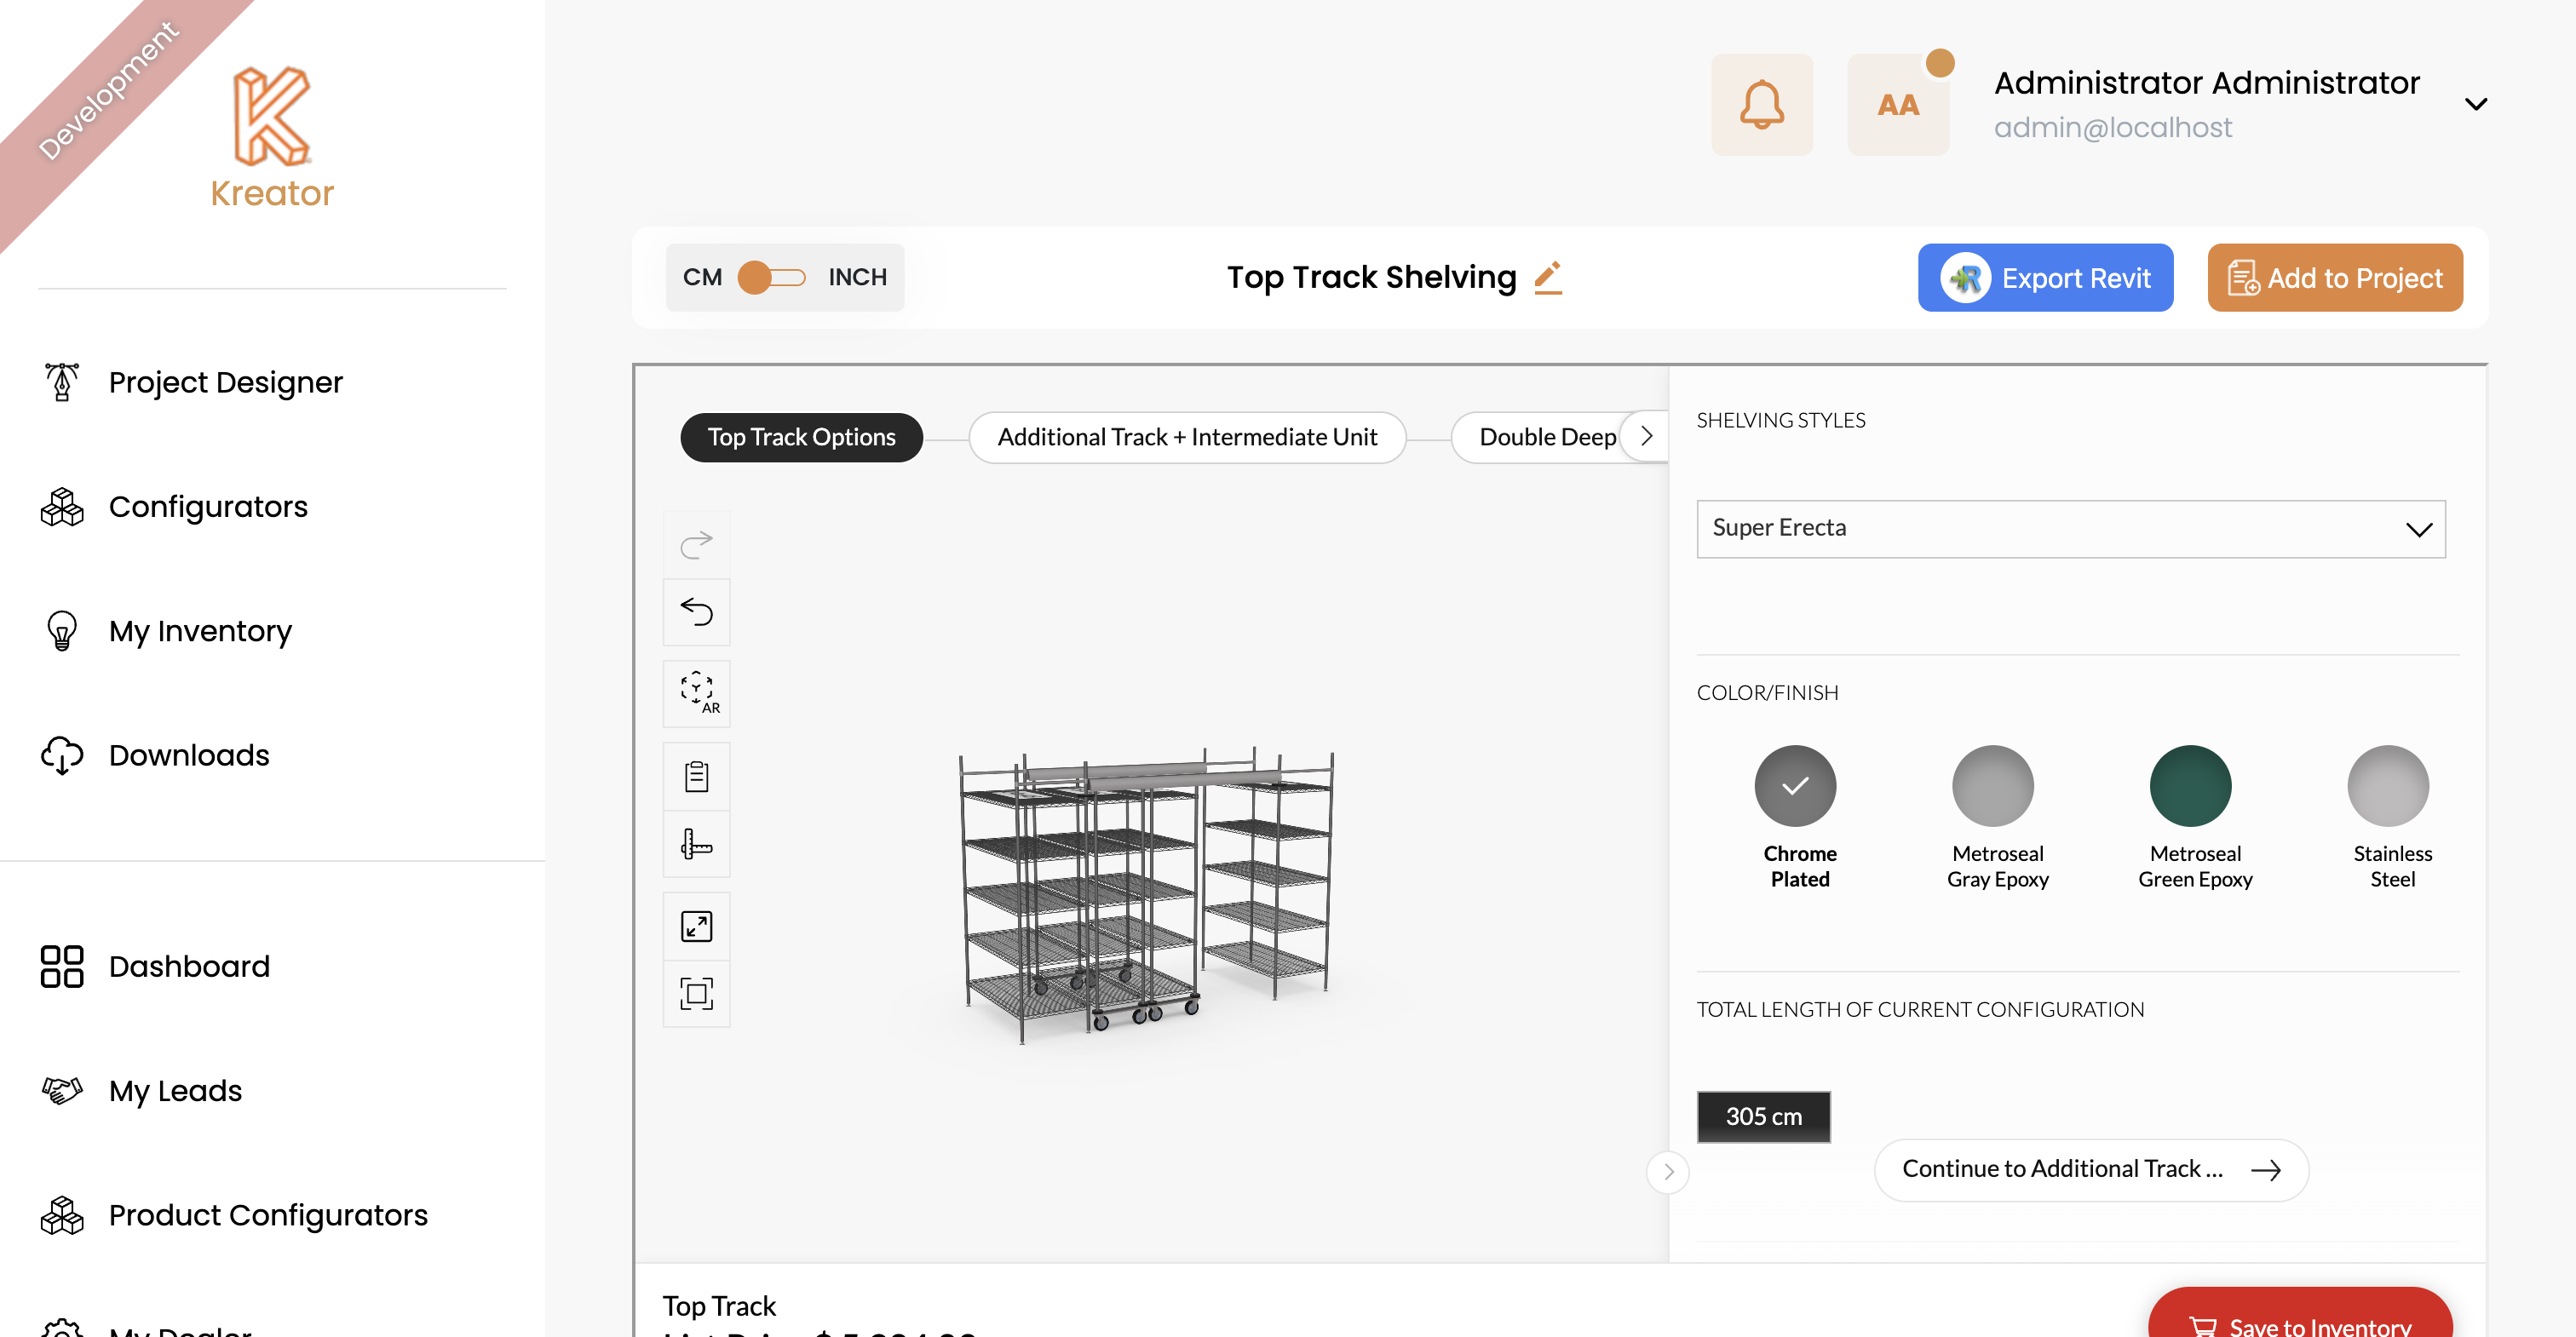Viewport: 2576px width, 1337px height.
Task: Select the Metroseal Gray Epoxy finish
Action: (x=1992, y=786)
